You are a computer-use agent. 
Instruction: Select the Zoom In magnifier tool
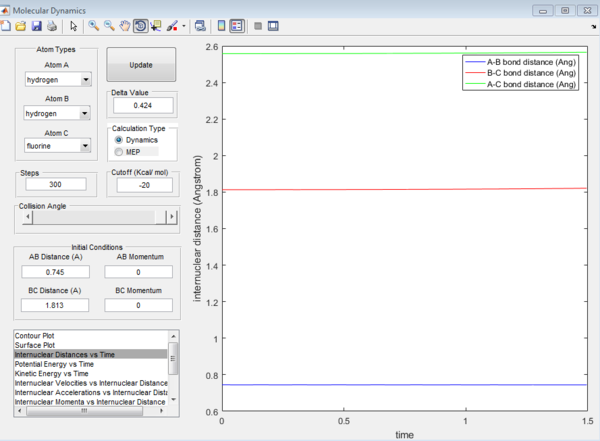[93, 26]
